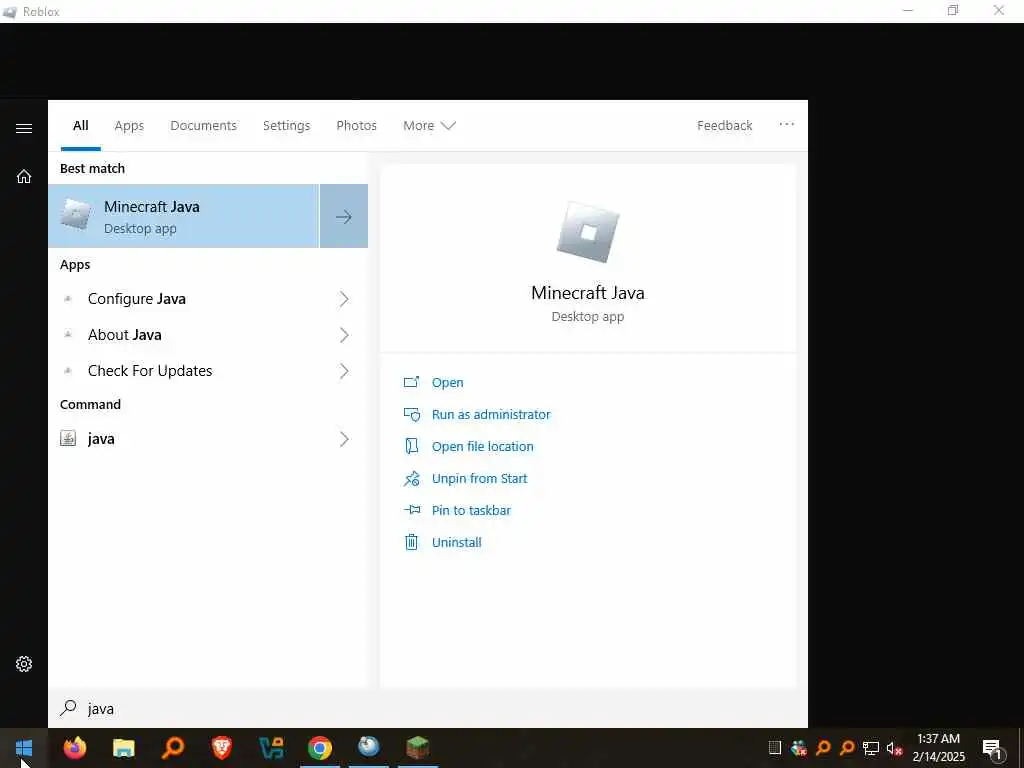
Task: Choose Open file location
Action: [x=483, y=447]
